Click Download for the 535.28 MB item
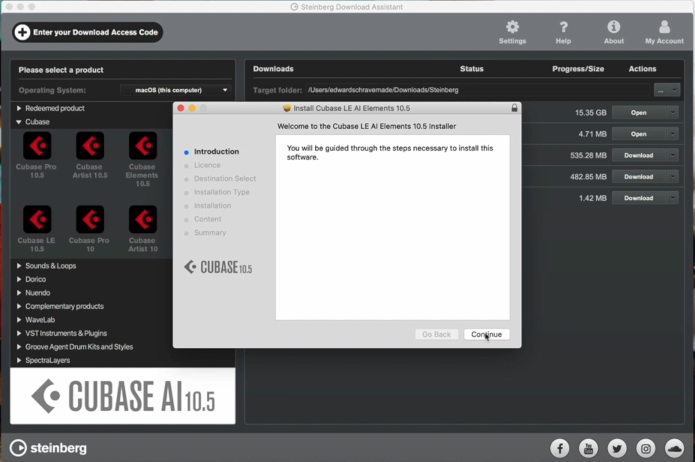The width and height of the screenshot is (695, 462). point(638,155)
